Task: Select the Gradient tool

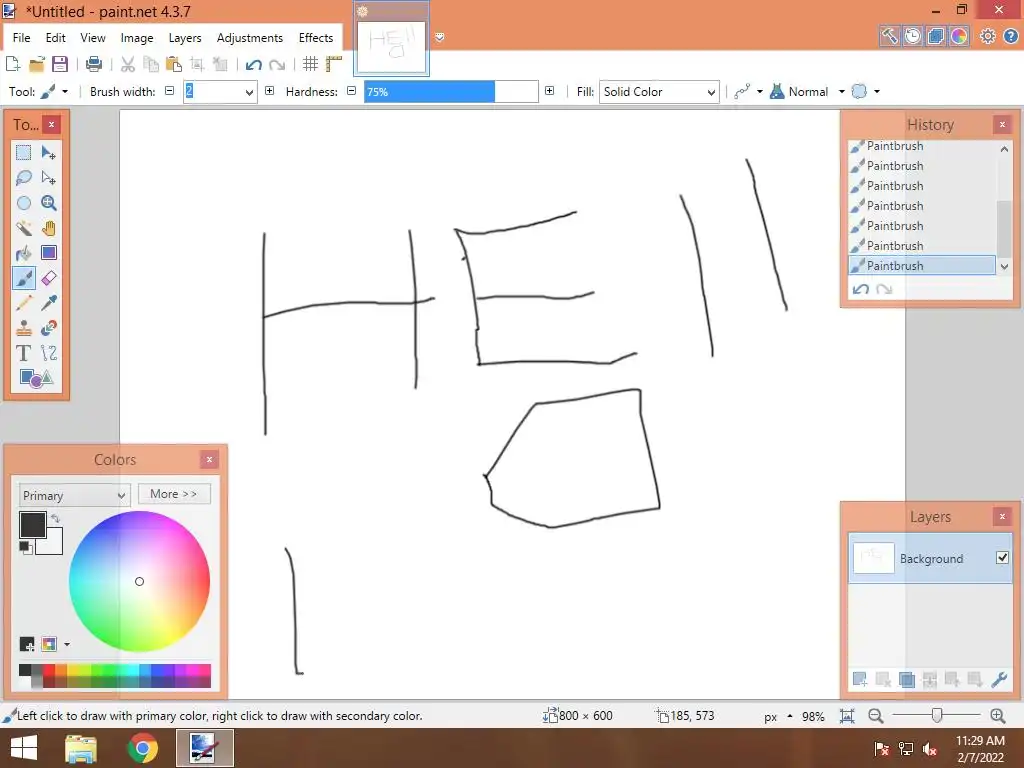Action: pyautogui.click(x=49, y=253)
